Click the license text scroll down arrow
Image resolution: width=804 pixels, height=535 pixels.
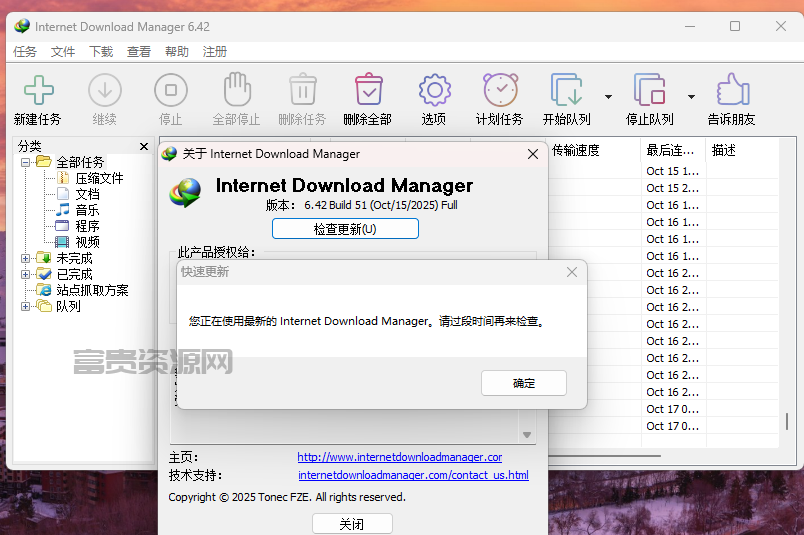tap(527, 435)
